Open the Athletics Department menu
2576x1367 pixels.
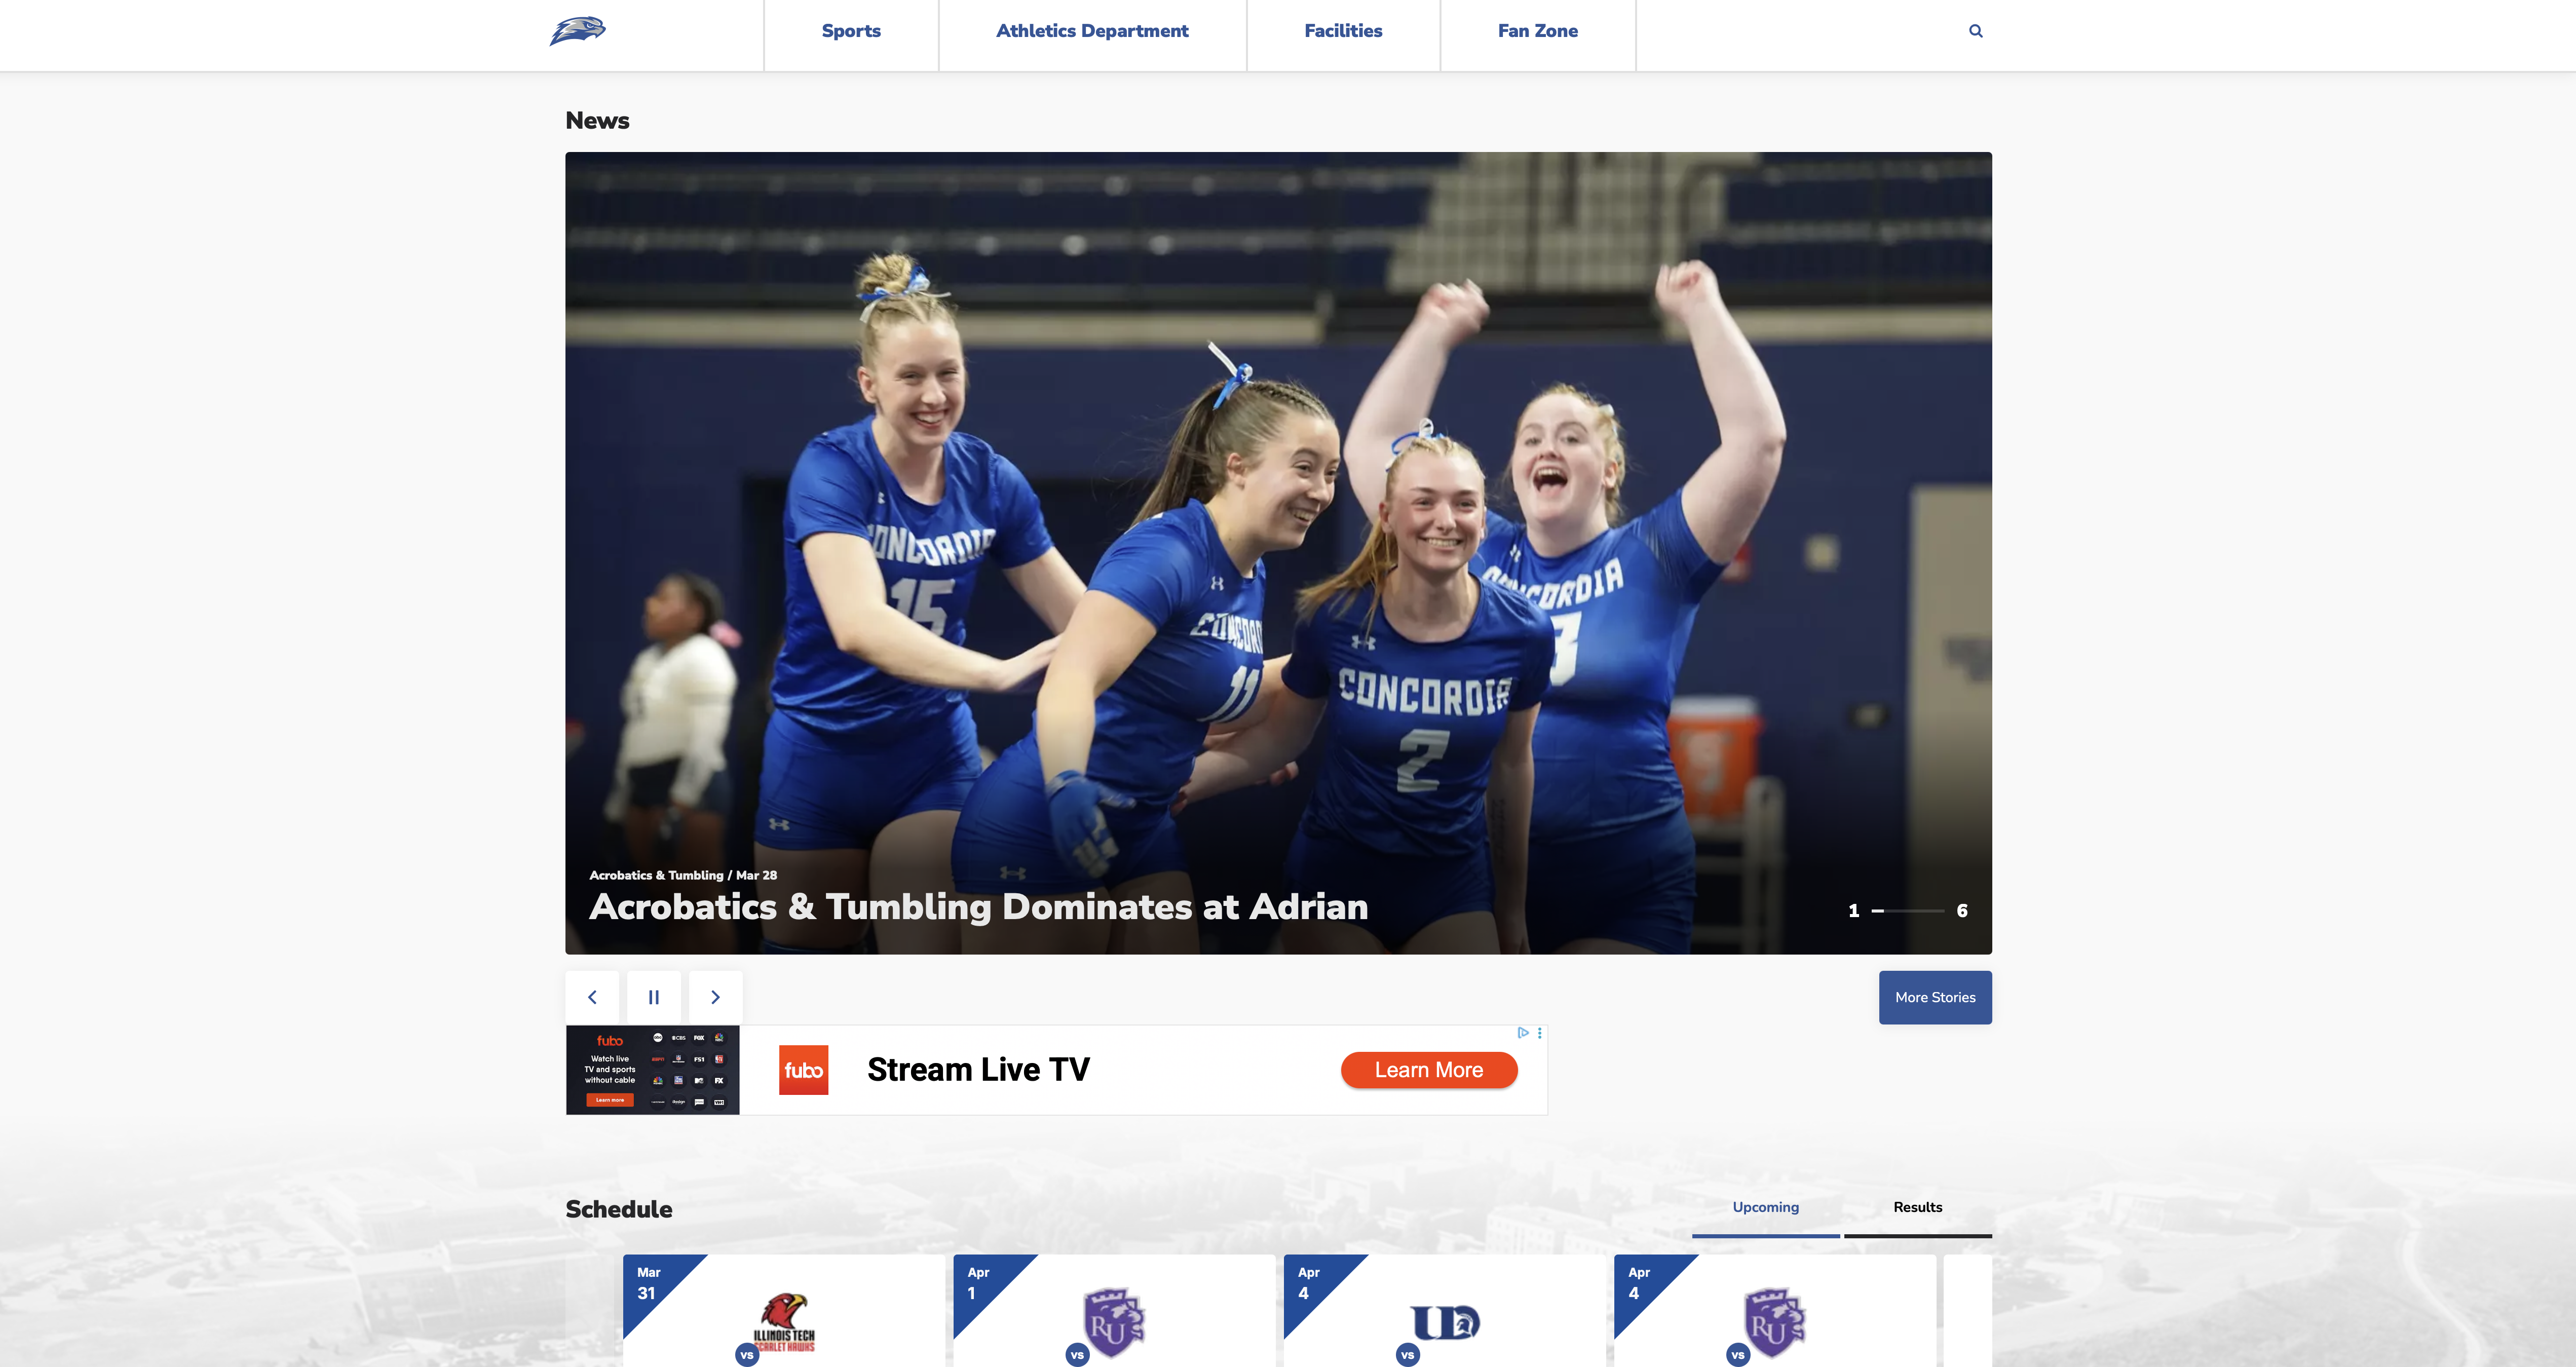click(x=1092, y=31)
